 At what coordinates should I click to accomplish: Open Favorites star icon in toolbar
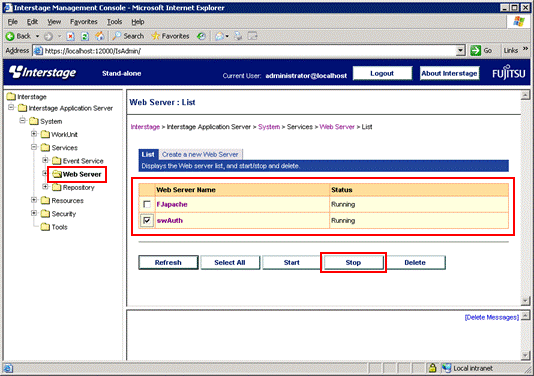(x=156, y=36)
